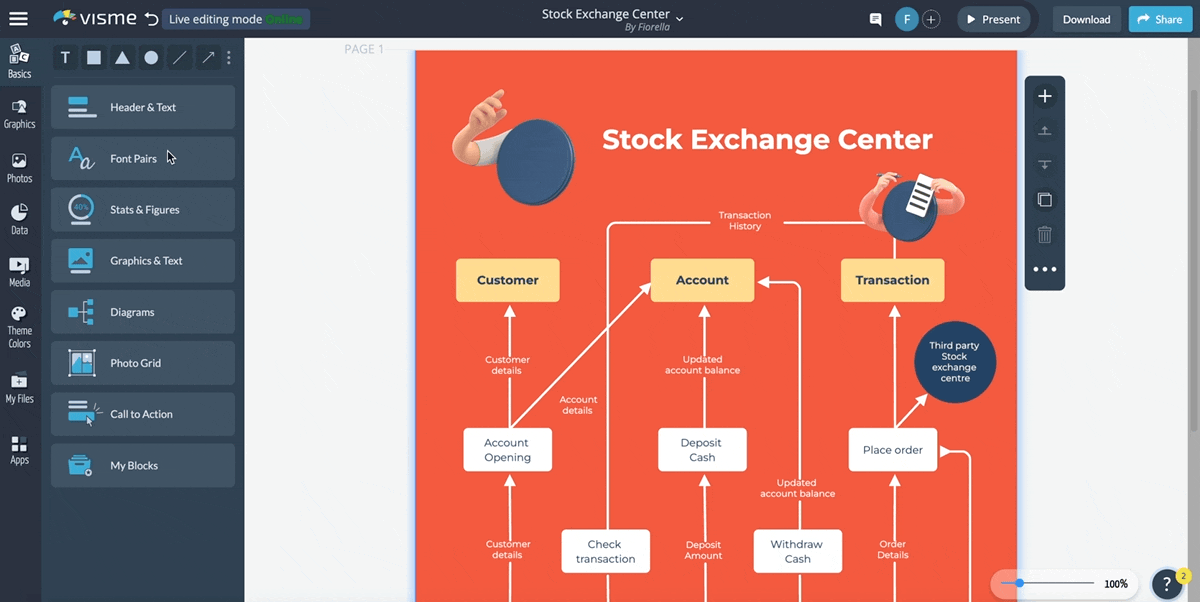The width and height of the screenshot is (1200, 602).
Task: Open the Diagrams block category
Action: pos(143,312)
